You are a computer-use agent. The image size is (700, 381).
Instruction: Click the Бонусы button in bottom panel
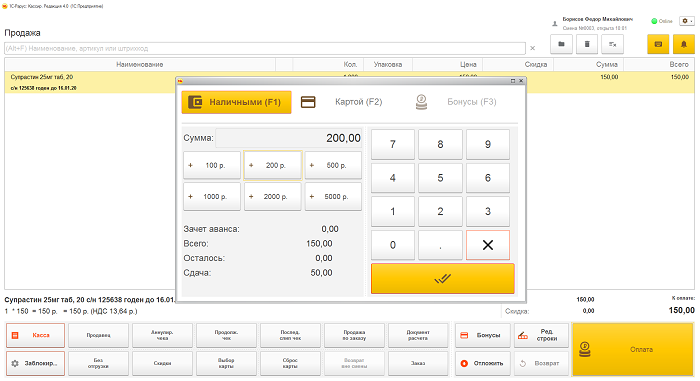pos(483,335)
